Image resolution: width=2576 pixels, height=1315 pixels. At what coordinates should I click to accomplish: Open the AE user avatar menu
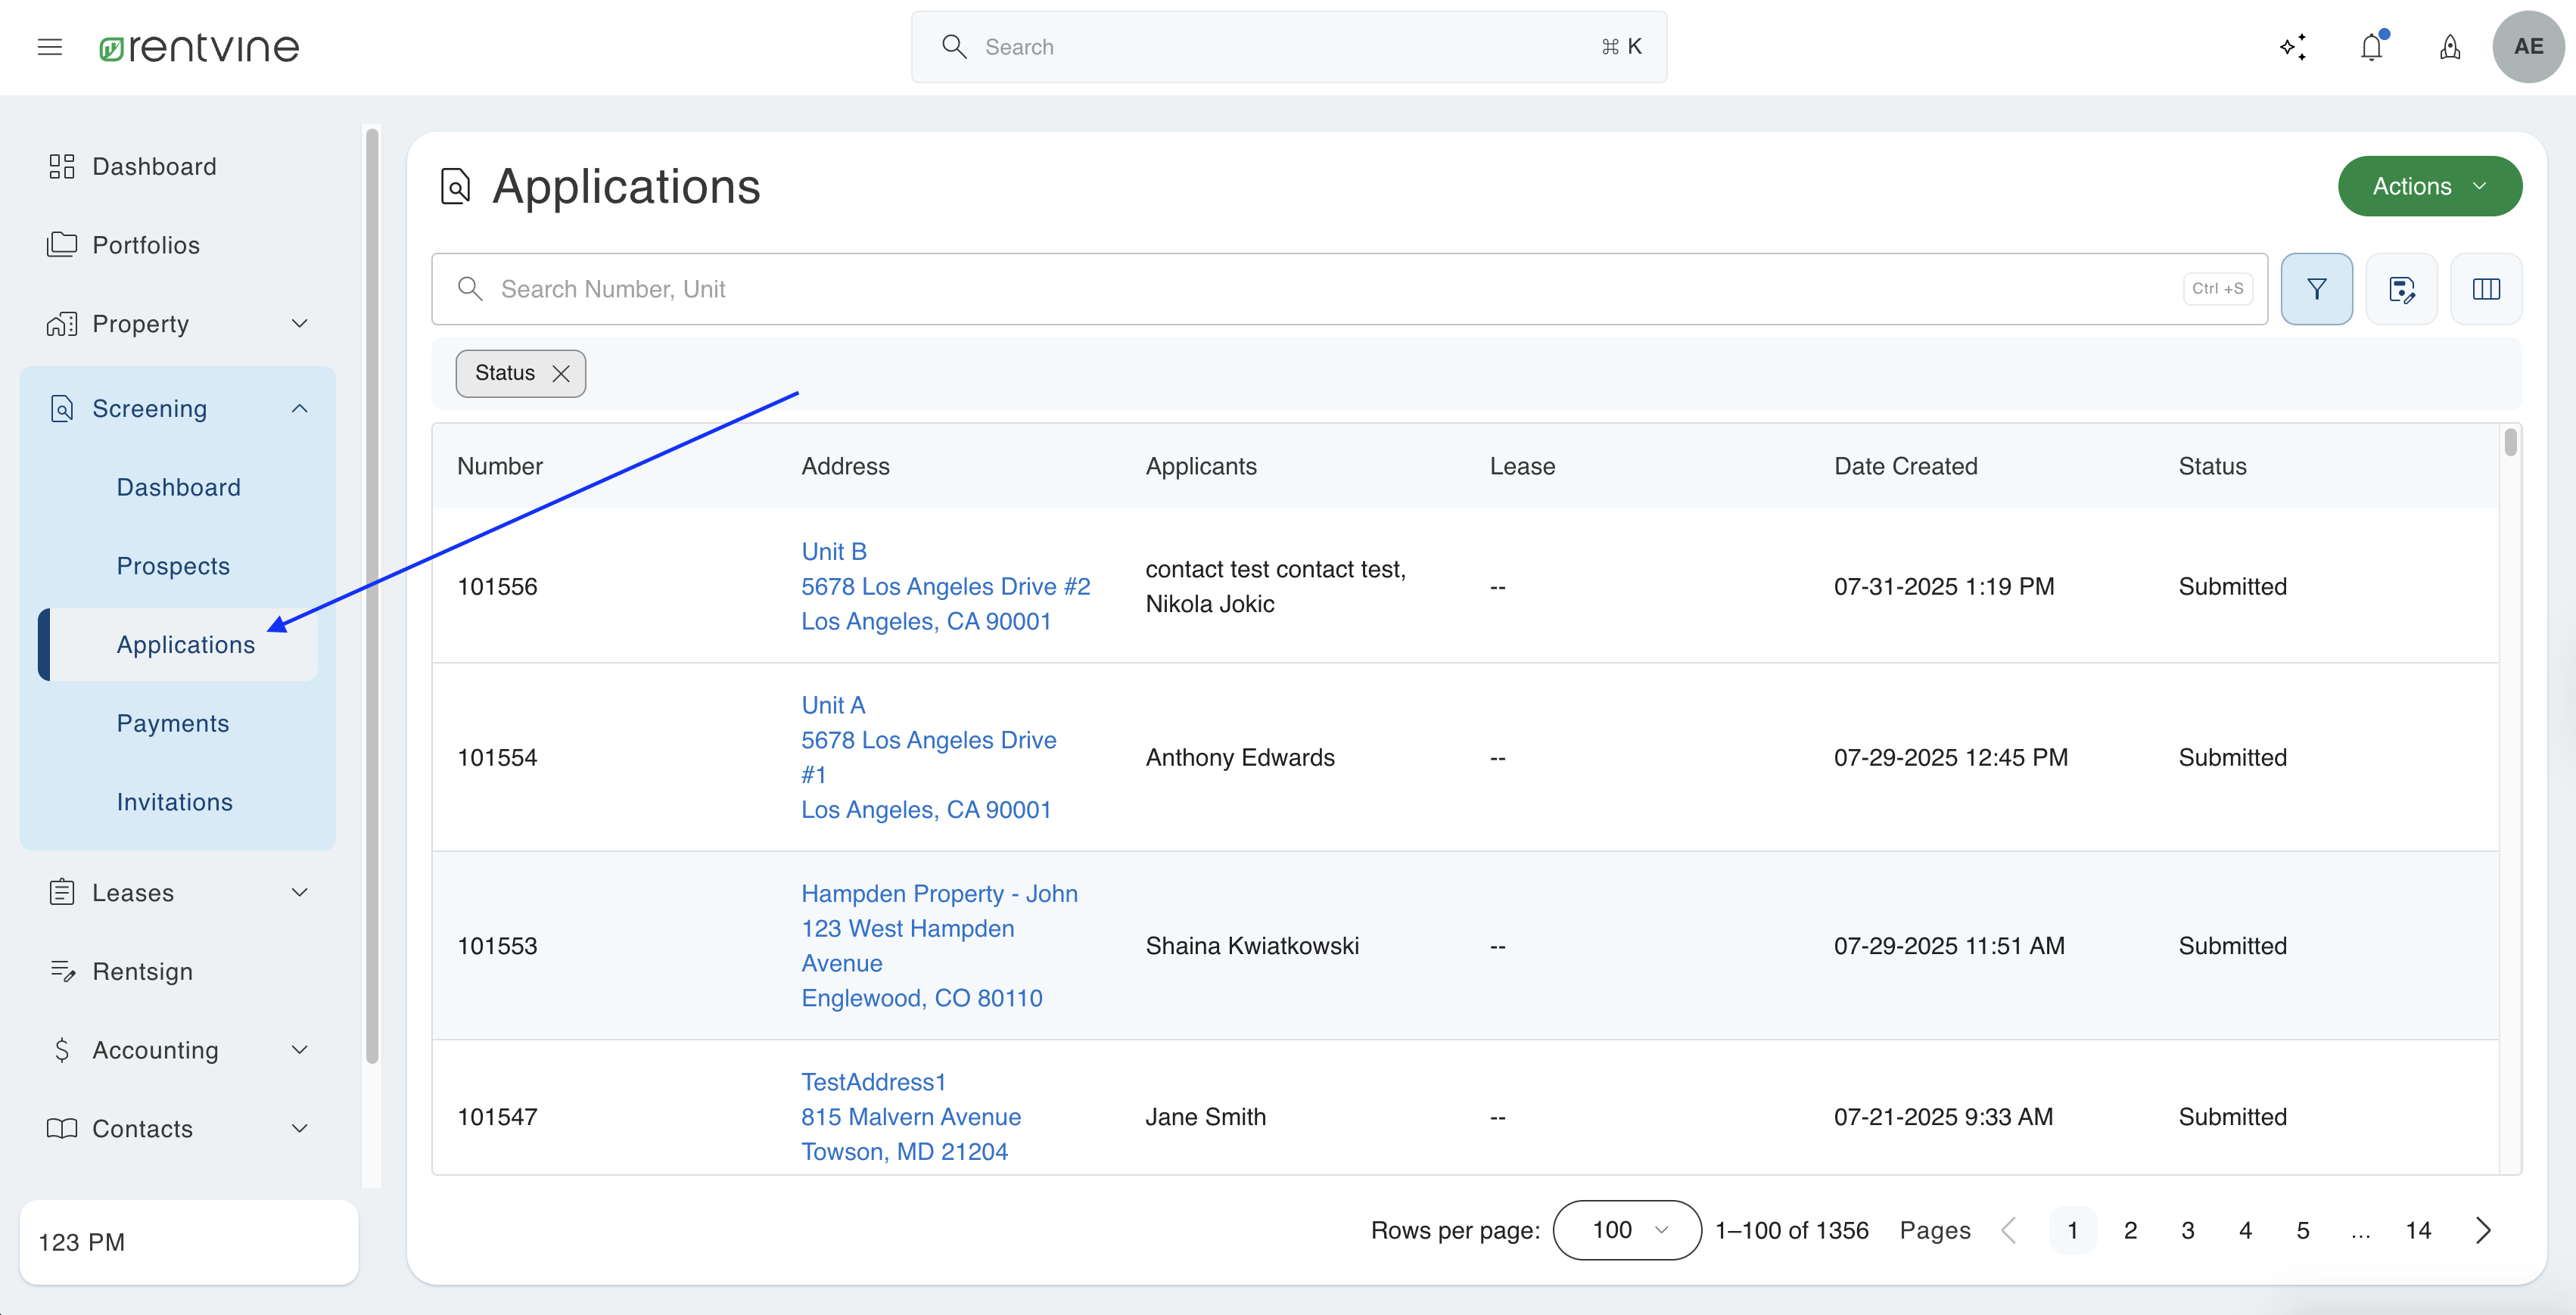click(x=2528, y=47)
